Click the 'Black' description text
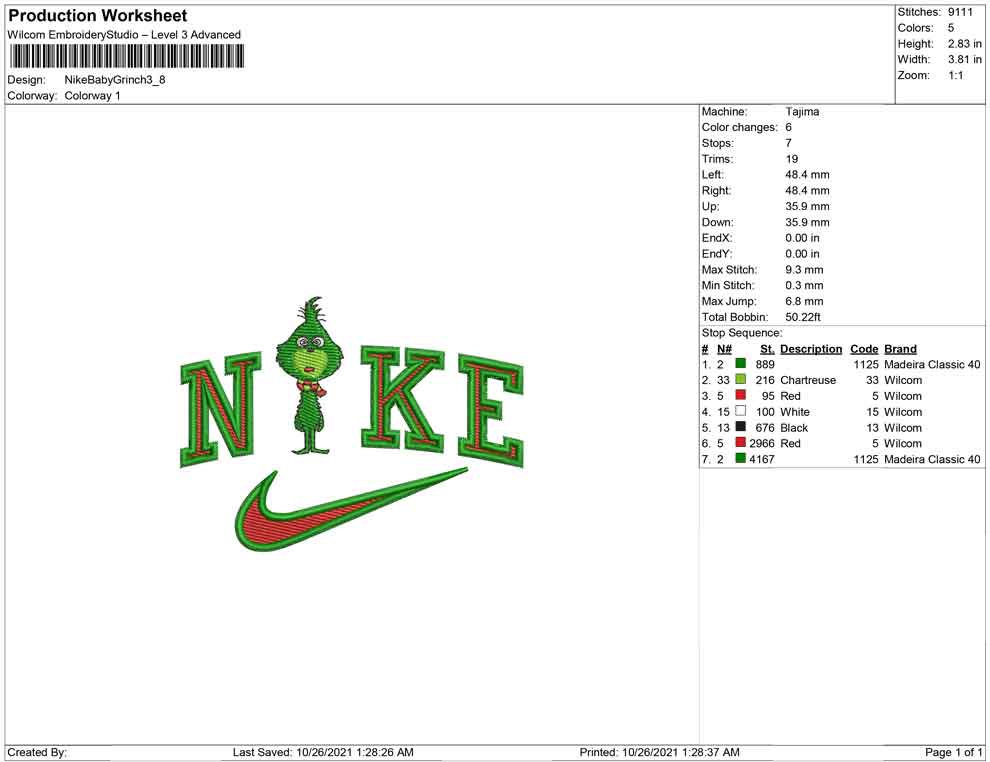The width and height of the screenshot is (990, 762). tap(794, 427)
